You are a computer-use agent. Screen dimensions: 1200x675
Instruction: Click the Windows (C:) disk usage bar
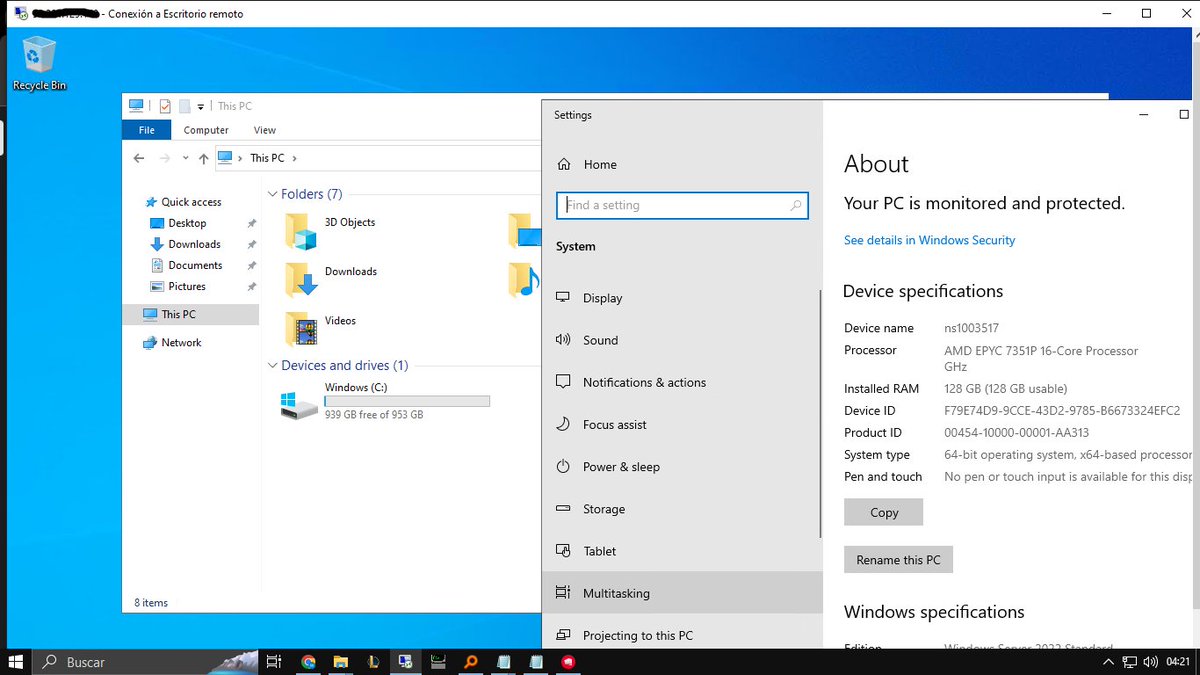(x=407, y=401)
